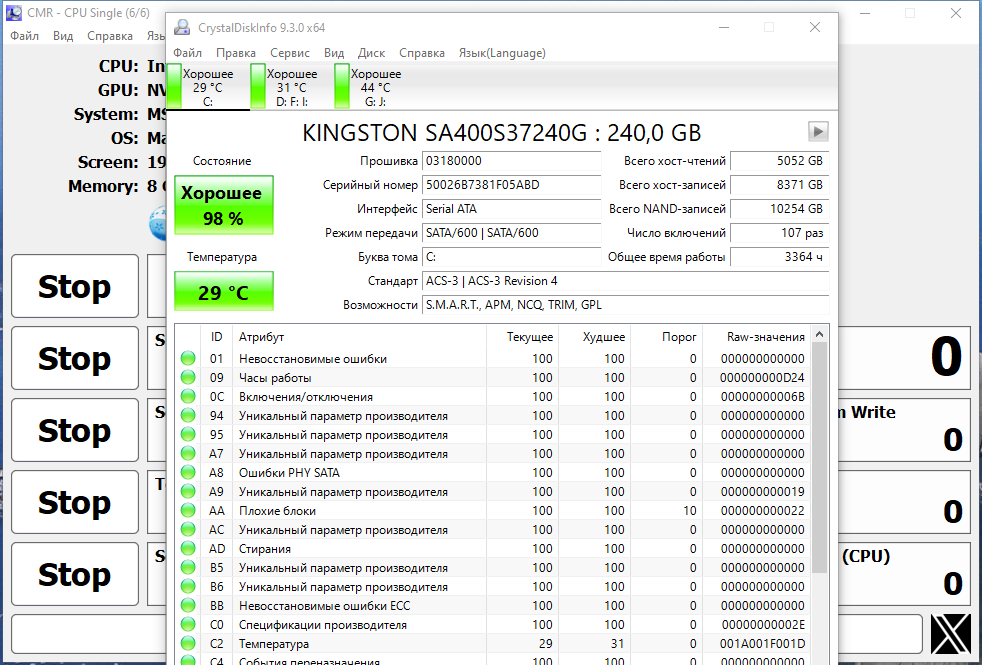Click raw value 001A001F001D of Температура
The width and height of the screenshot is (982, 665).
(x=762, y=644)
